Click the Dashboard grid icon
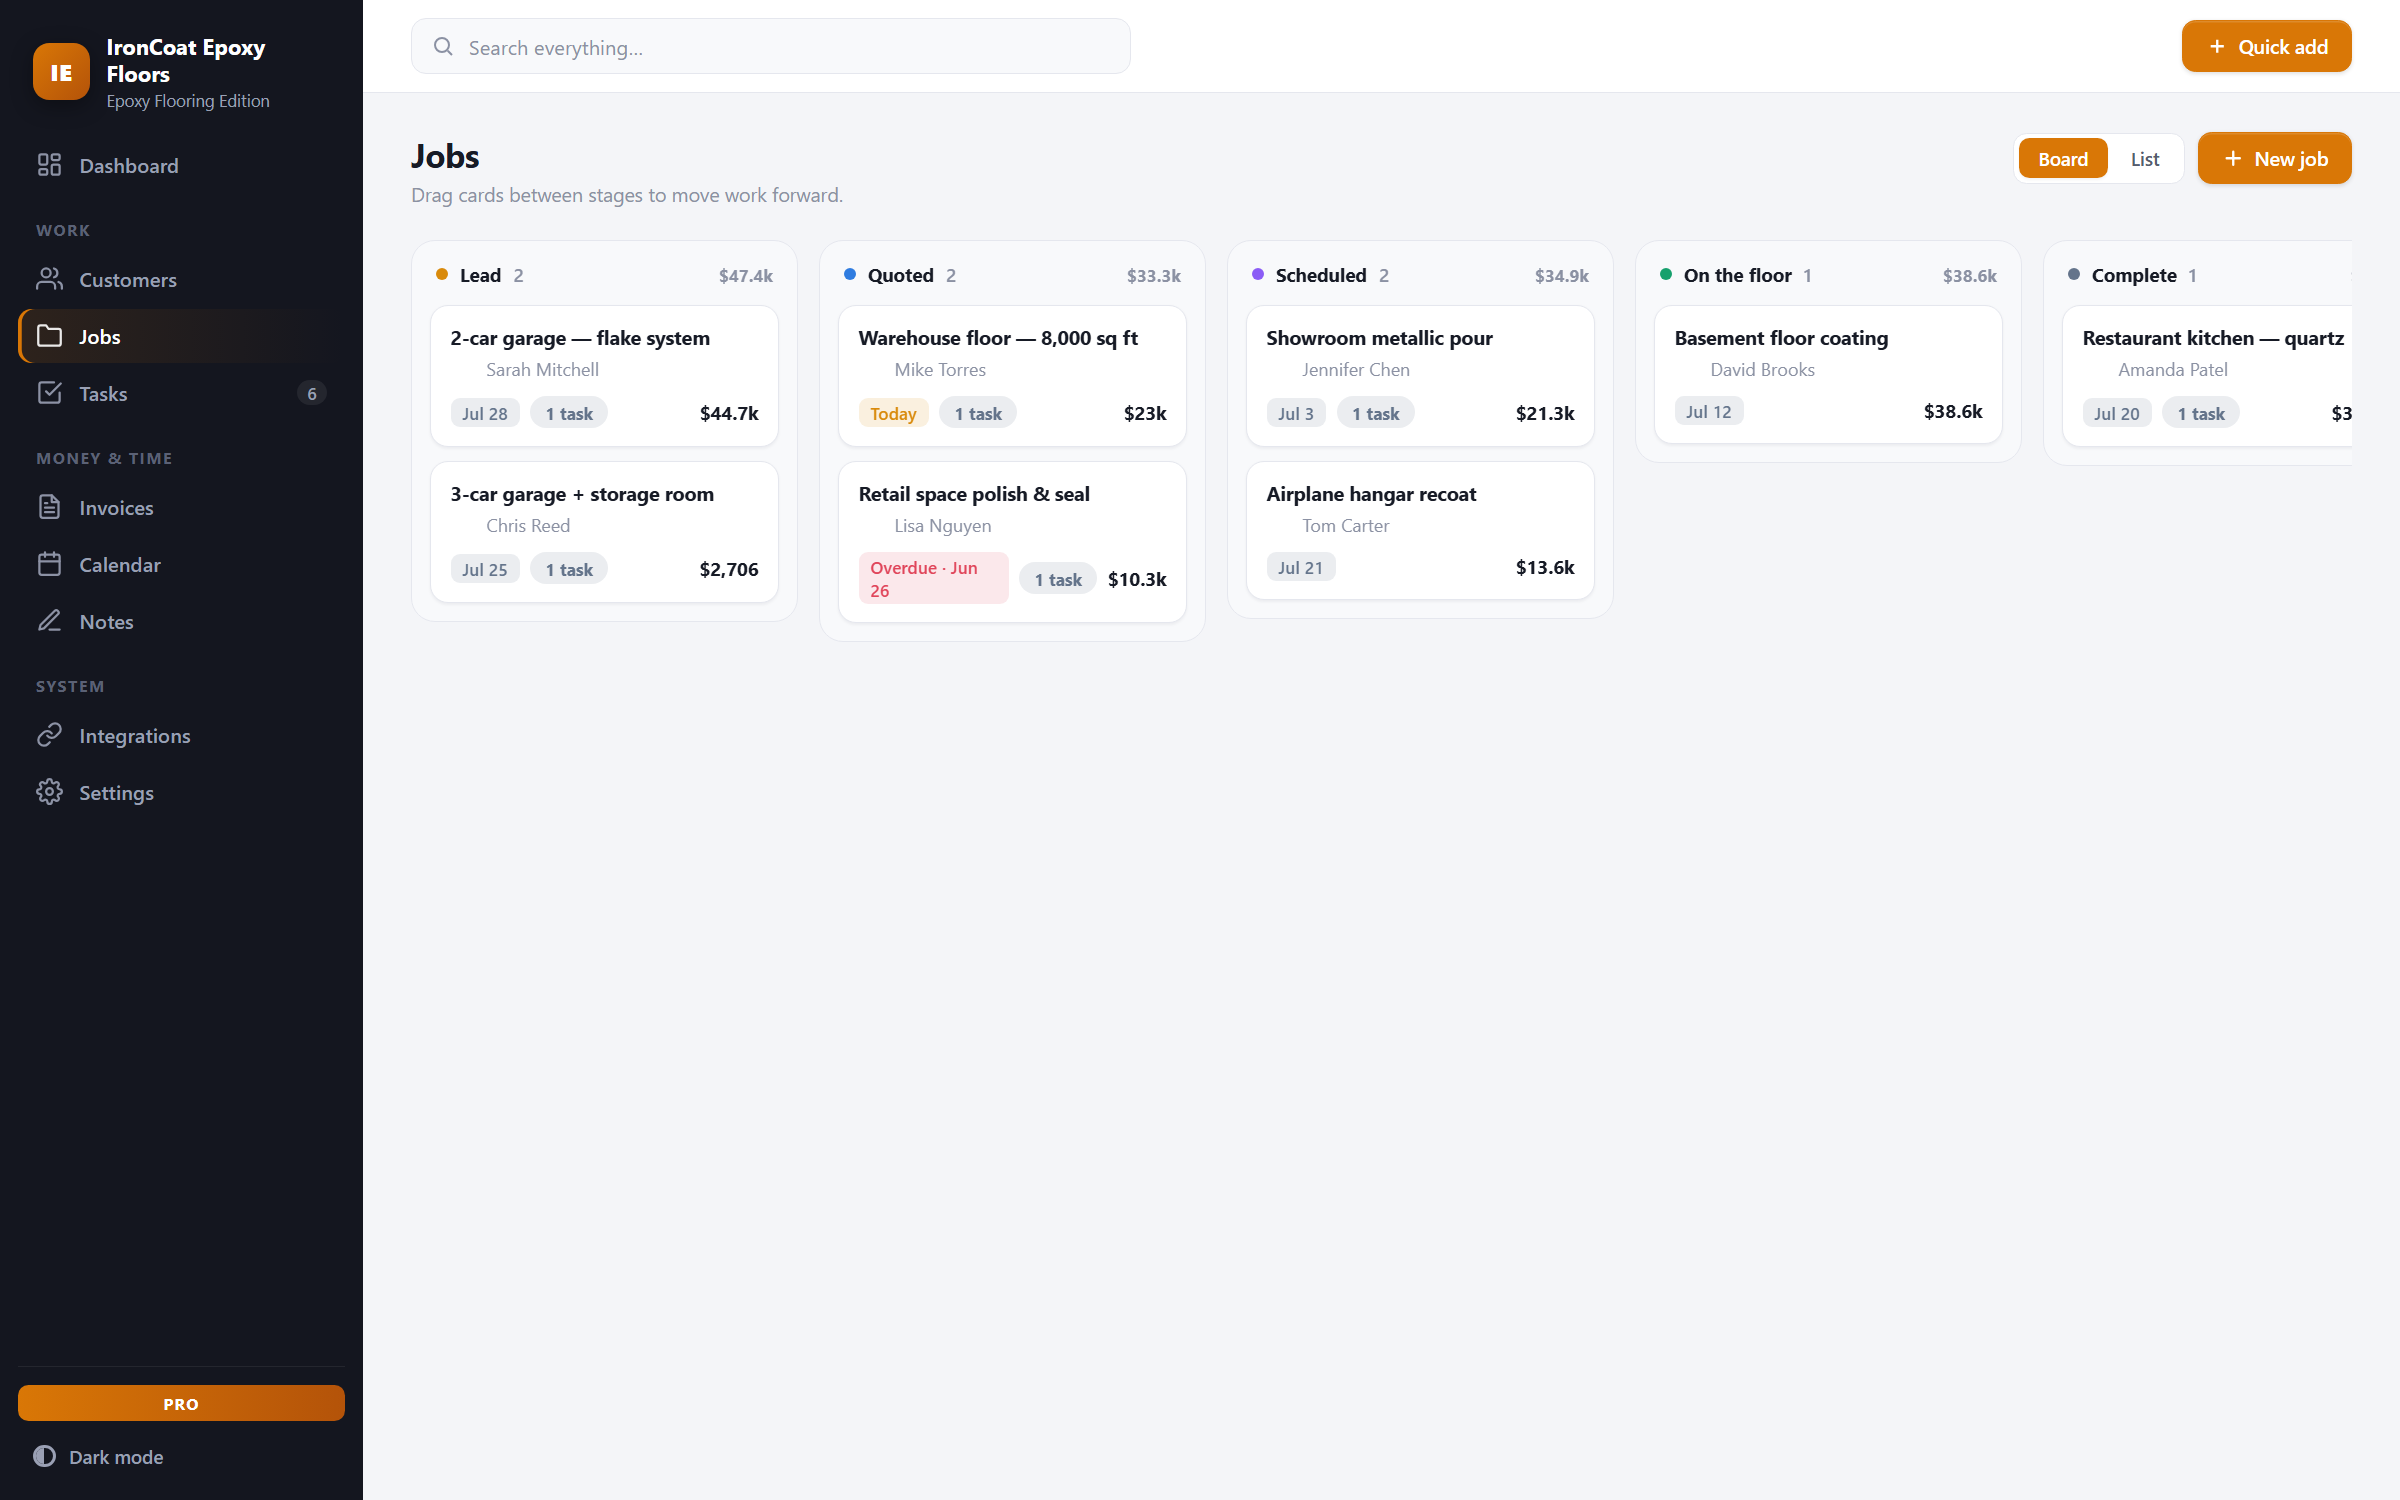The height and width of the screenshot is (1500, 2400). click(49, 165)
